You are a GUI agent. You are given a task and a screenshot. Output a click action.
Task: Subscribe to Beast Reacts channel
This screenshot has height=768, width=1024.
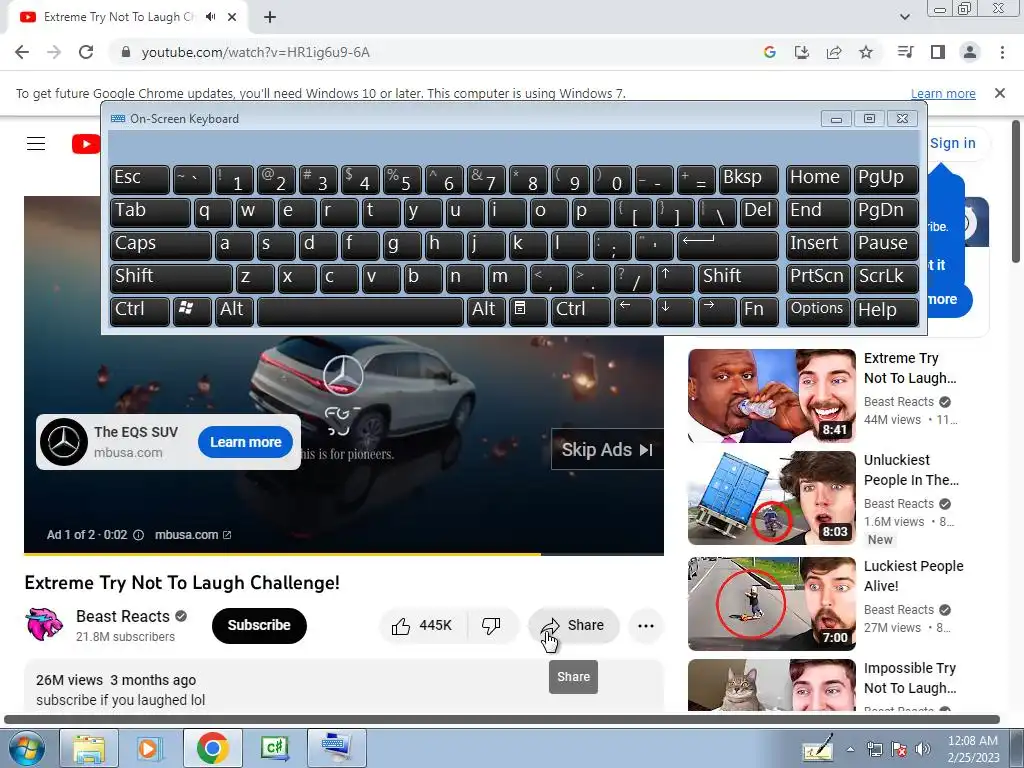pyautogui.click(x=259, y=626)
